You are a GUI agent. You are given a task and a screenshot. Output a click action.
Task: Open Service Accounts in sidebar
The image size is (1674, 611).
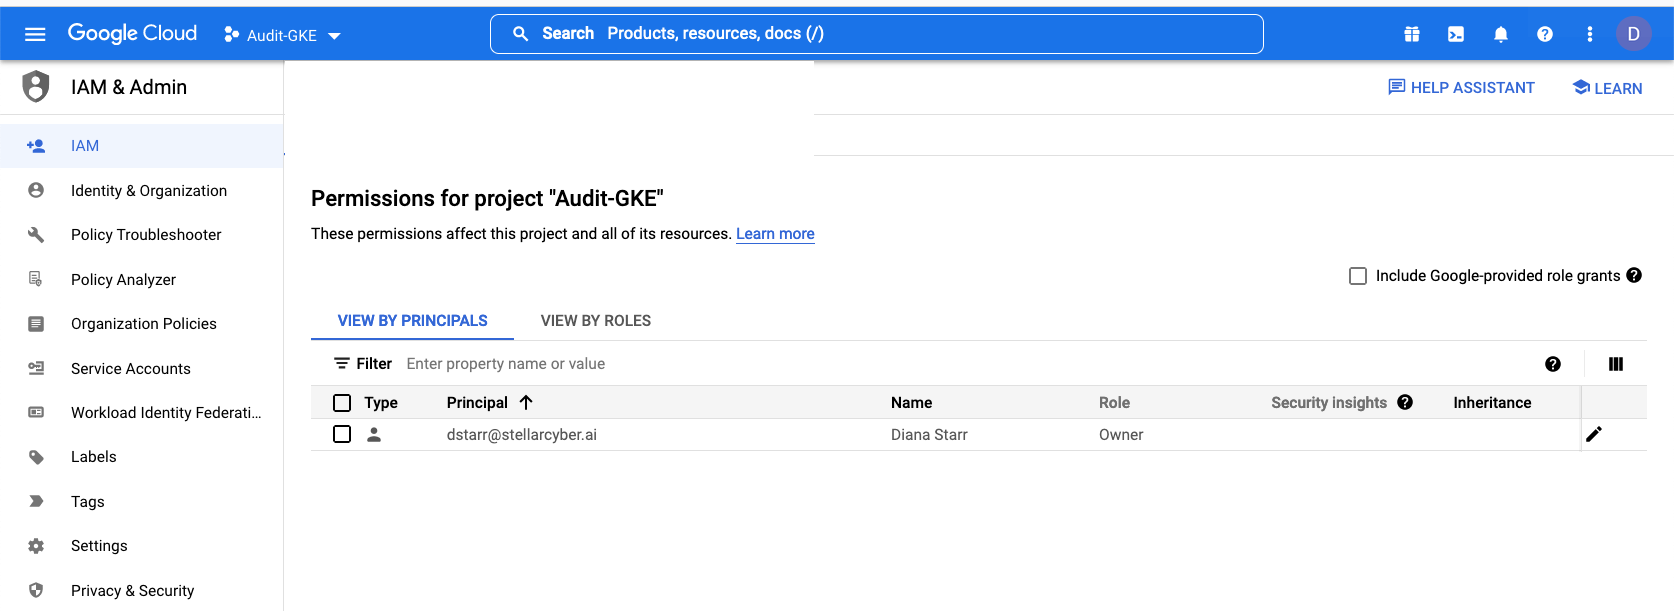[x=130, y=369]
